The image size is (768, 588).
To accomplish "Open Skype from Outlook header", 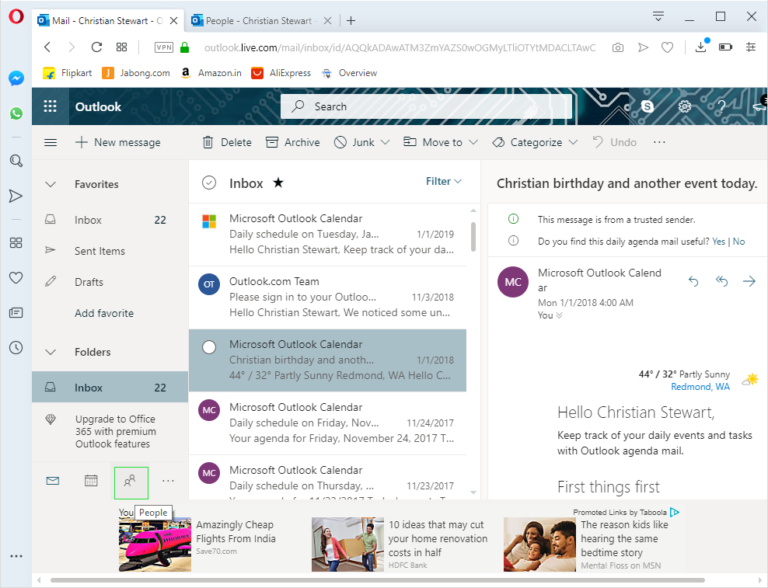I will tap(648, 106).
